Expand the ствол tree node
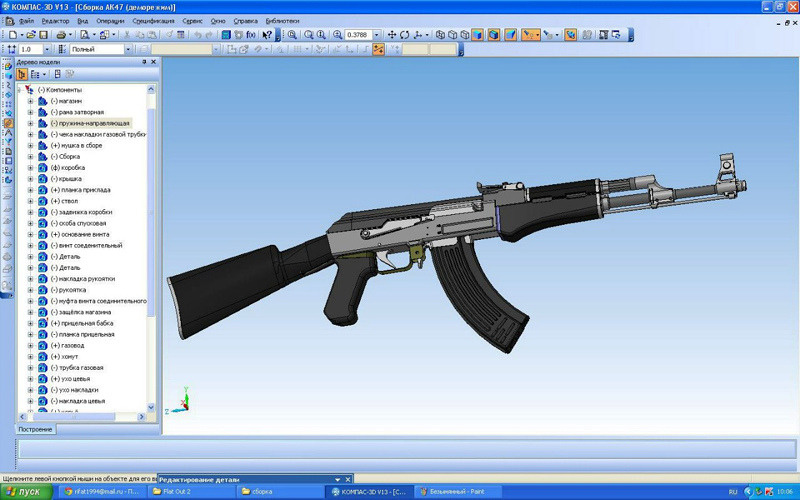This screenshot has height=500, width=800. (x=30, y=201)
